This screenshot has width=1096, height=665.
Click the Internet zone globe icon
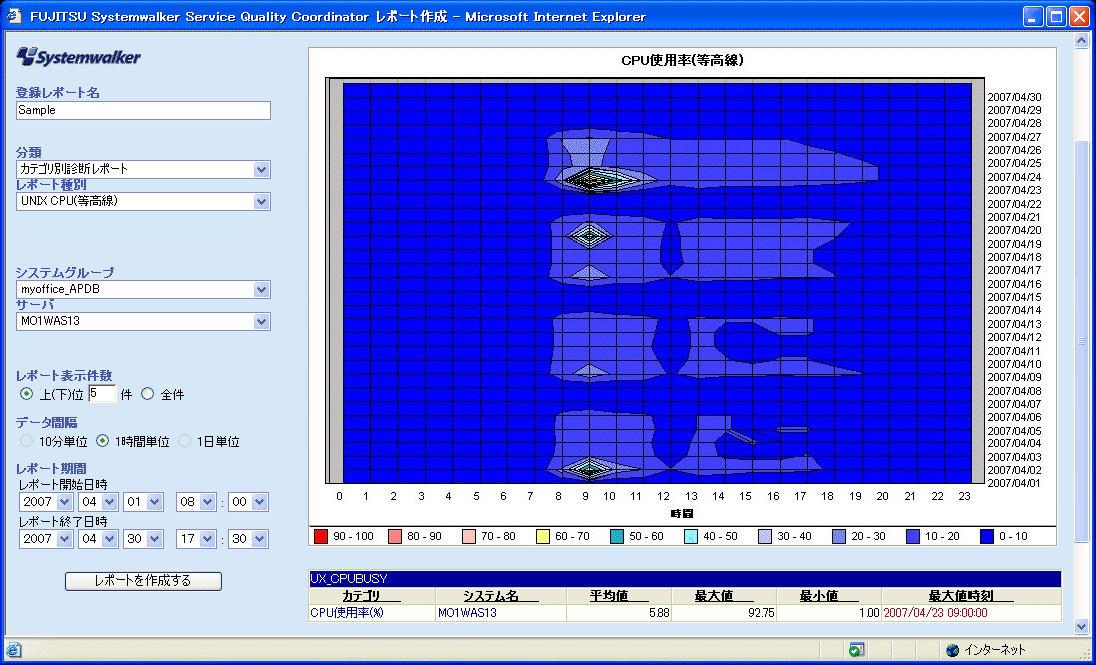[x=952, y=650]
